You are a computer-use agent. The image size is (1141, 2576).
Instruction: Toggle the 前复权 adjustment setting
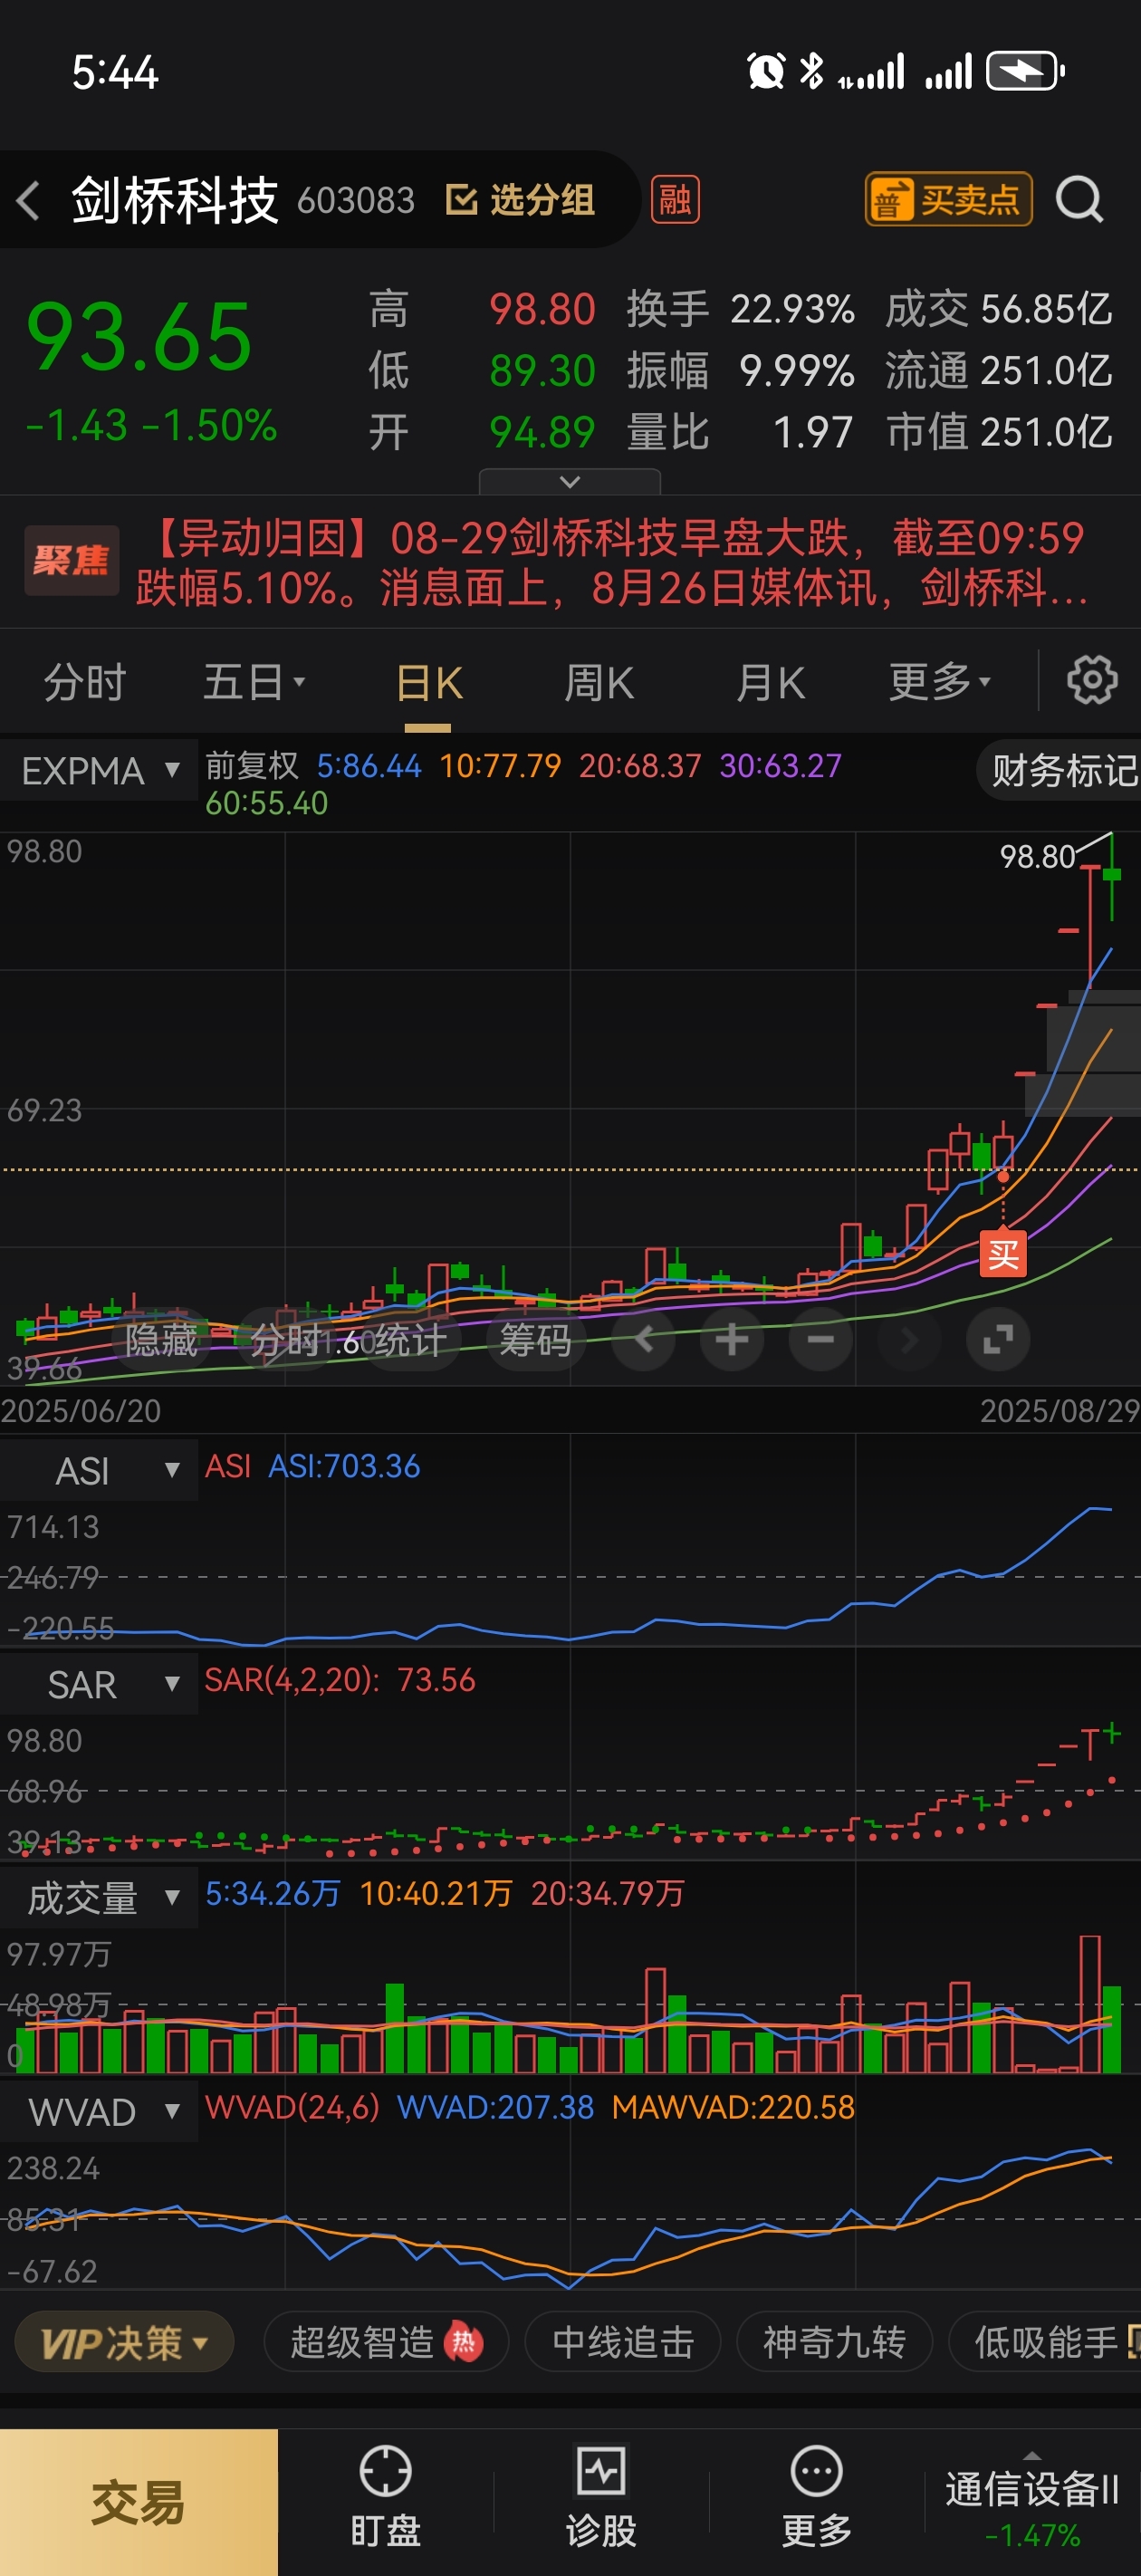(252, 766)
